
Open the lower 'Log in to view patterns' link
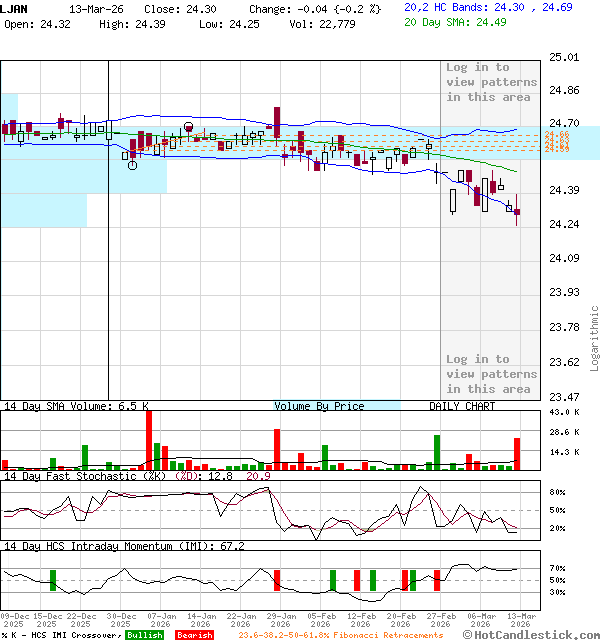(491, 374)
